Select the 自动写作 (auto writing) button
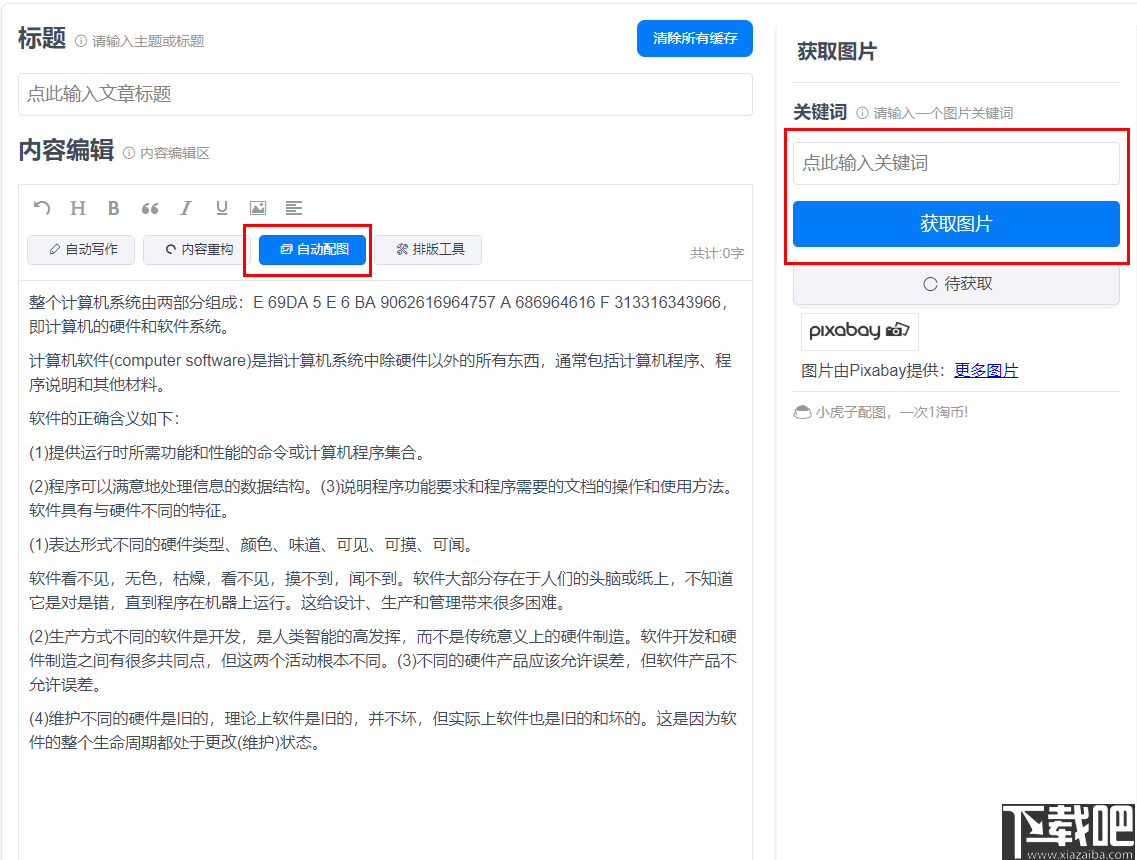The width and height of the screenshot is (1137, 860). [80, 250]
